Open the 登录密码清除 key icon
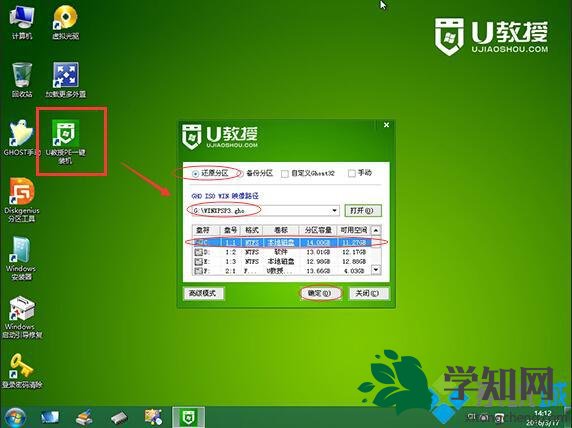This screenshot has height=428, width=572. 22,371
